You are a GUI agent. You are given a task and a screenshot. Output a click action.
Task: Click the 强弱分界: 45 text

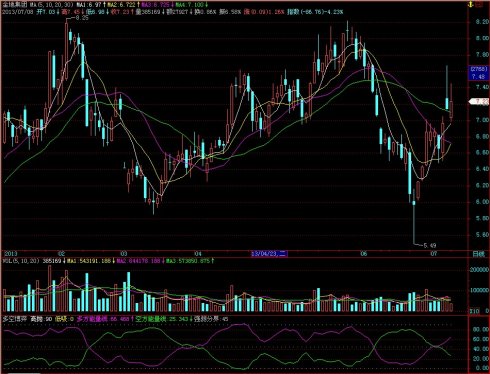tap(211, 319)
